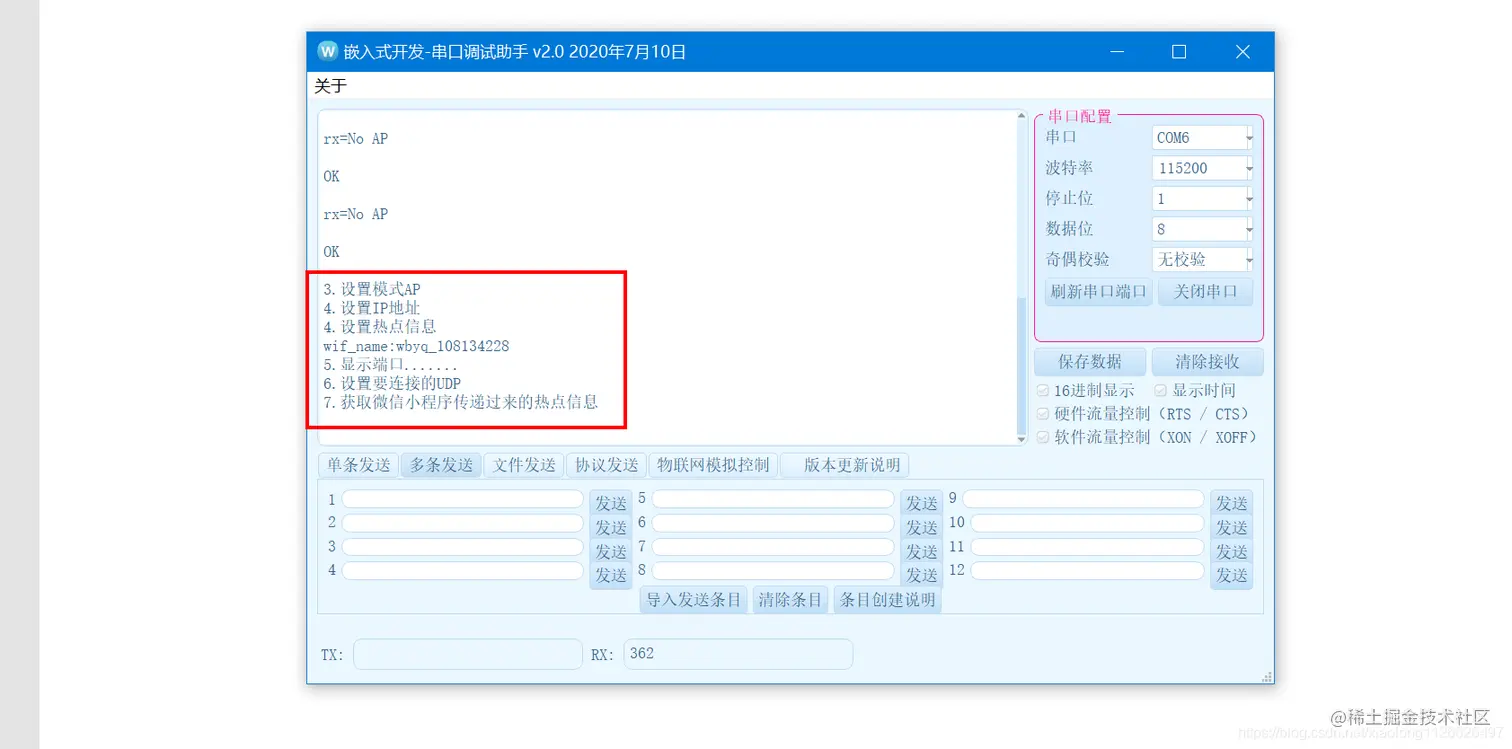1512x749 pixels.
Task: Click 发送 button for entry 4
Action: tap(611, 575)
